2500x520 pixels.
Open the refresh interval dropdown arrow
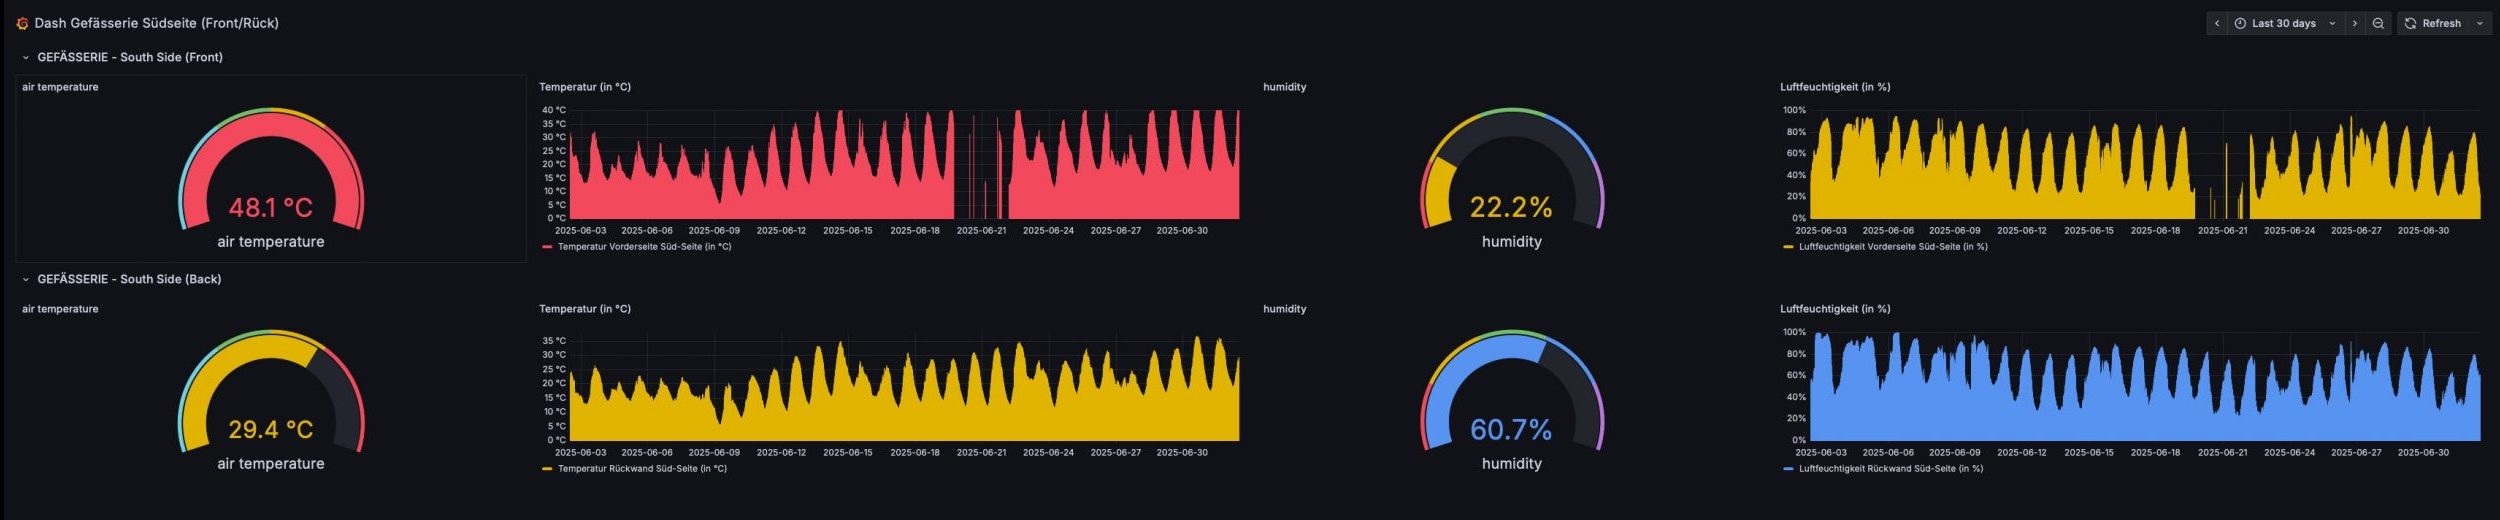coord(2479,23)
